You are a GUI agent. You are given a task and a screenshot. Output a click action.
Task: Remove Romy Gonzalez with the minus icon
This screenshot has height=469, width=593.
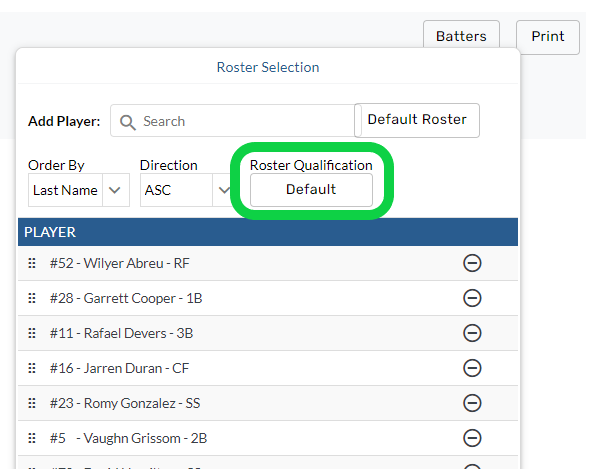pos(472,403)
